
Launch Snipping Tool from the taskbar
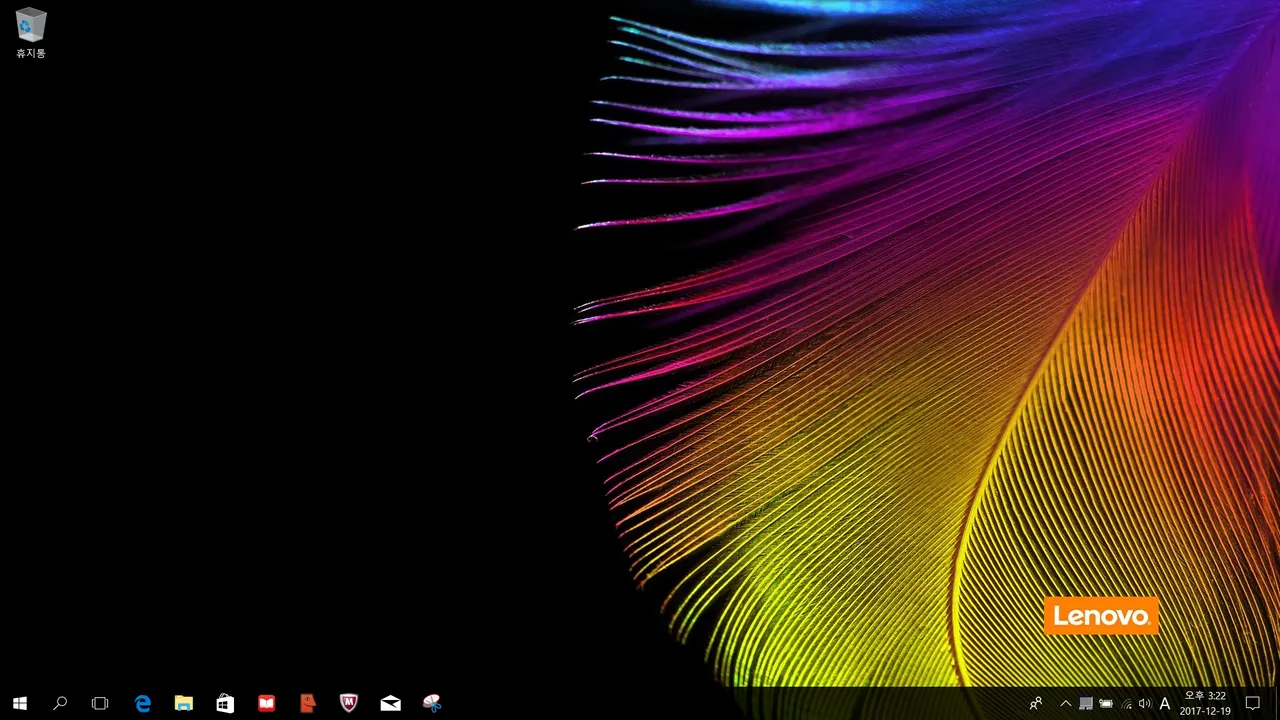coord(432,703)
